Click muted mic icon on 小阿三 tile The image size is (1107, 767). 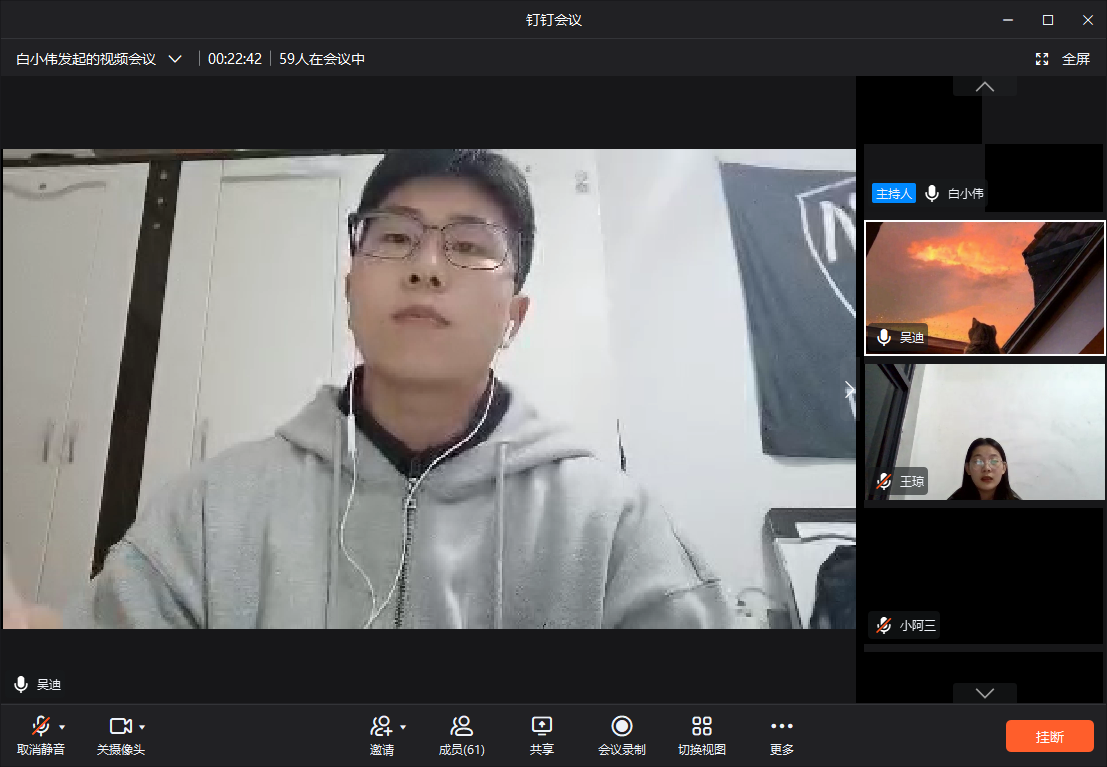click(x=883, y=626)
